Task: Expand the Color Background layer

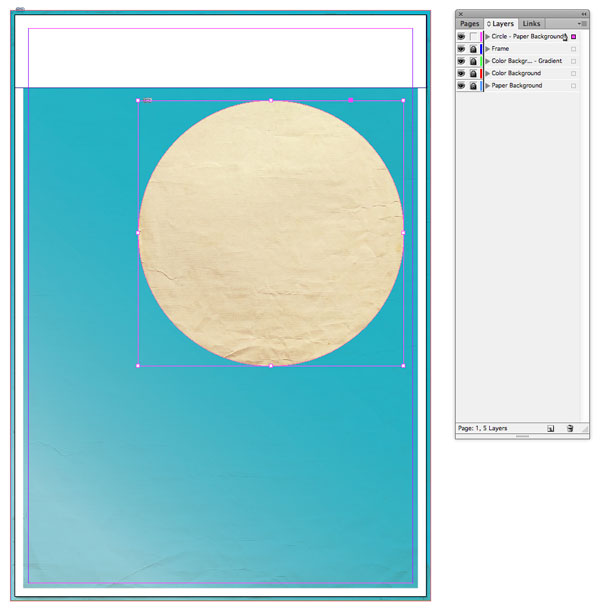Action: pyautogui.click(x=488, y=74)
